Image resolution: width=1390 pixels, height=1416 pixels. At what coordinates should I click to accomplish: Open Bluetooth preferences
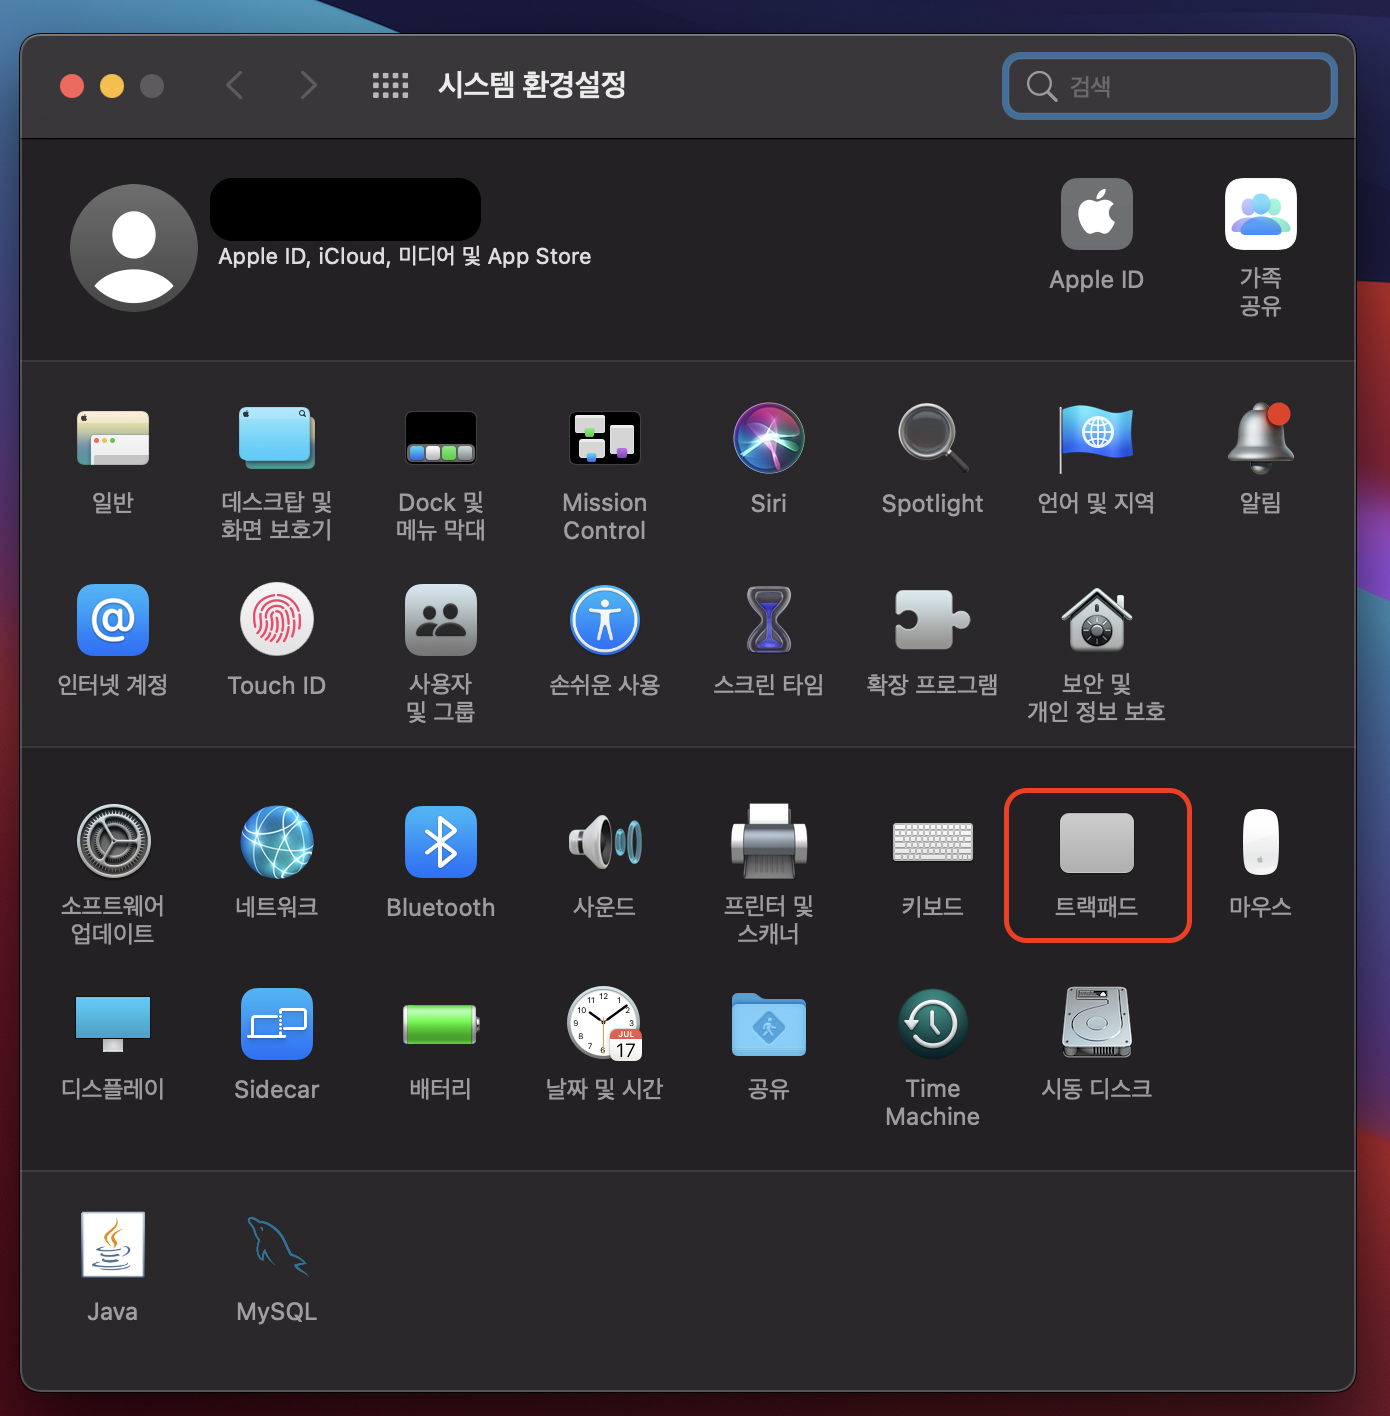click(441, 842)
